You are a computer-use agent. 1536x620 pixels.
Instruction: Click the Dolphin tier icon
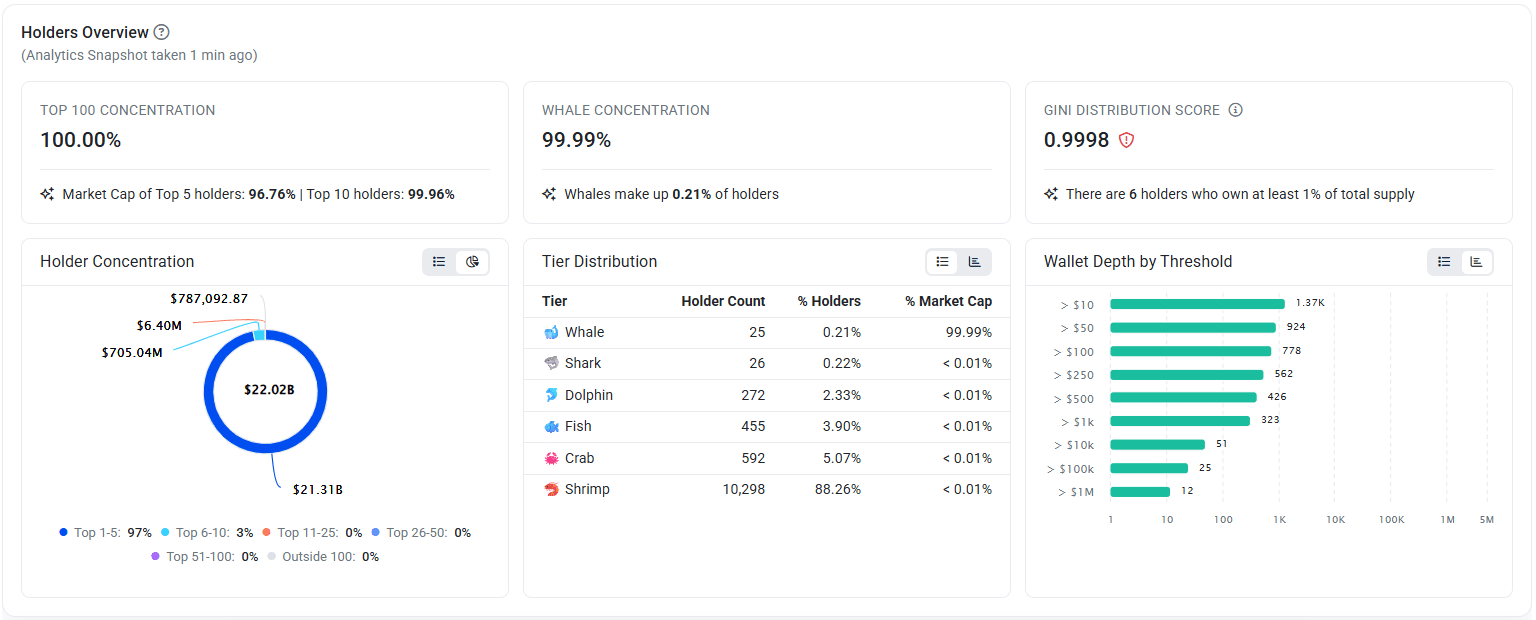pos(551,395)
